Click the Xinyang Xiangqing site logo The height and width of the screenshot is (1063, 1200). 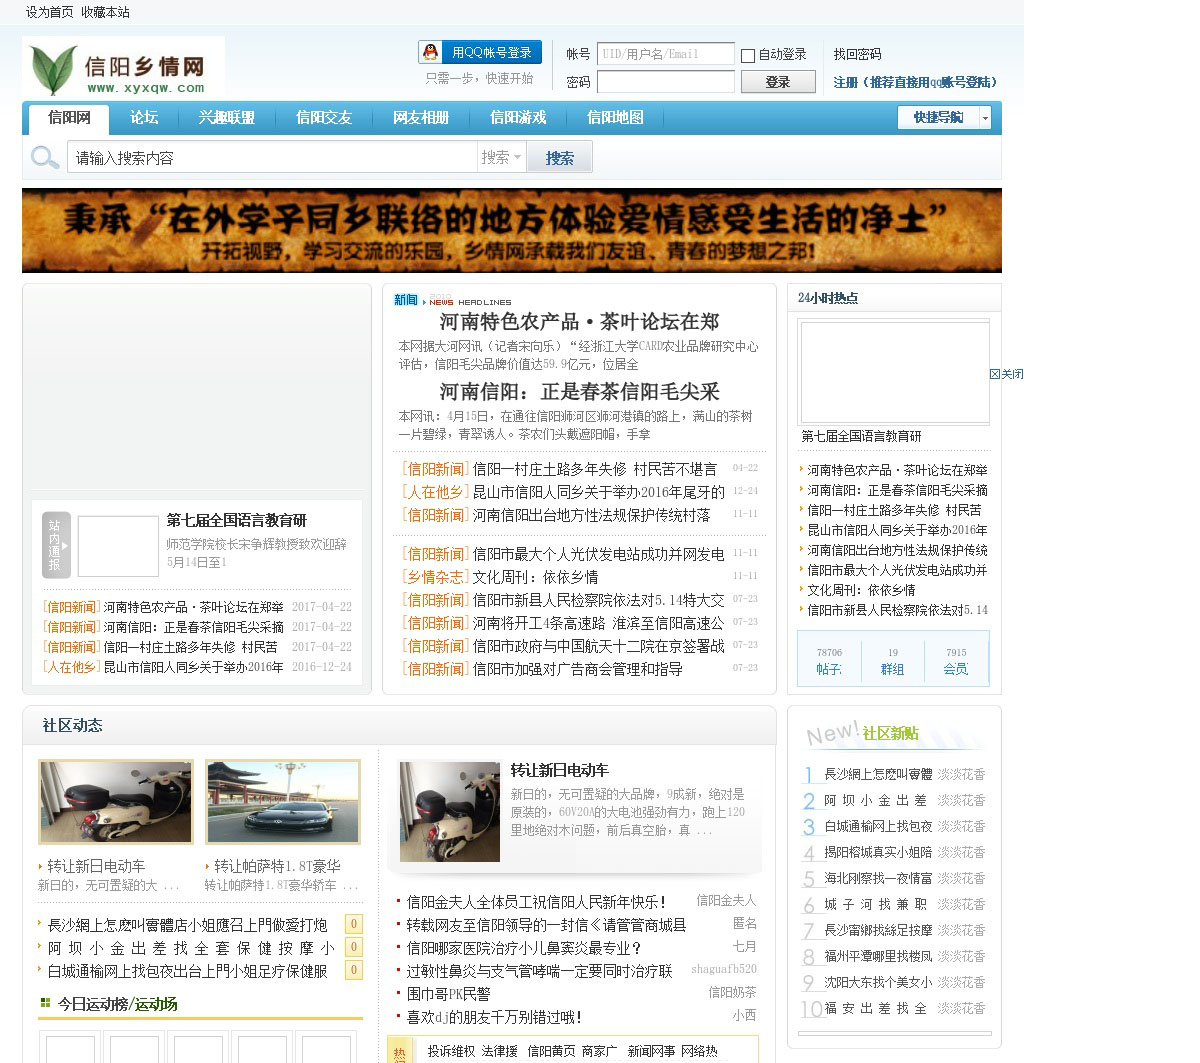pos(123,67)
